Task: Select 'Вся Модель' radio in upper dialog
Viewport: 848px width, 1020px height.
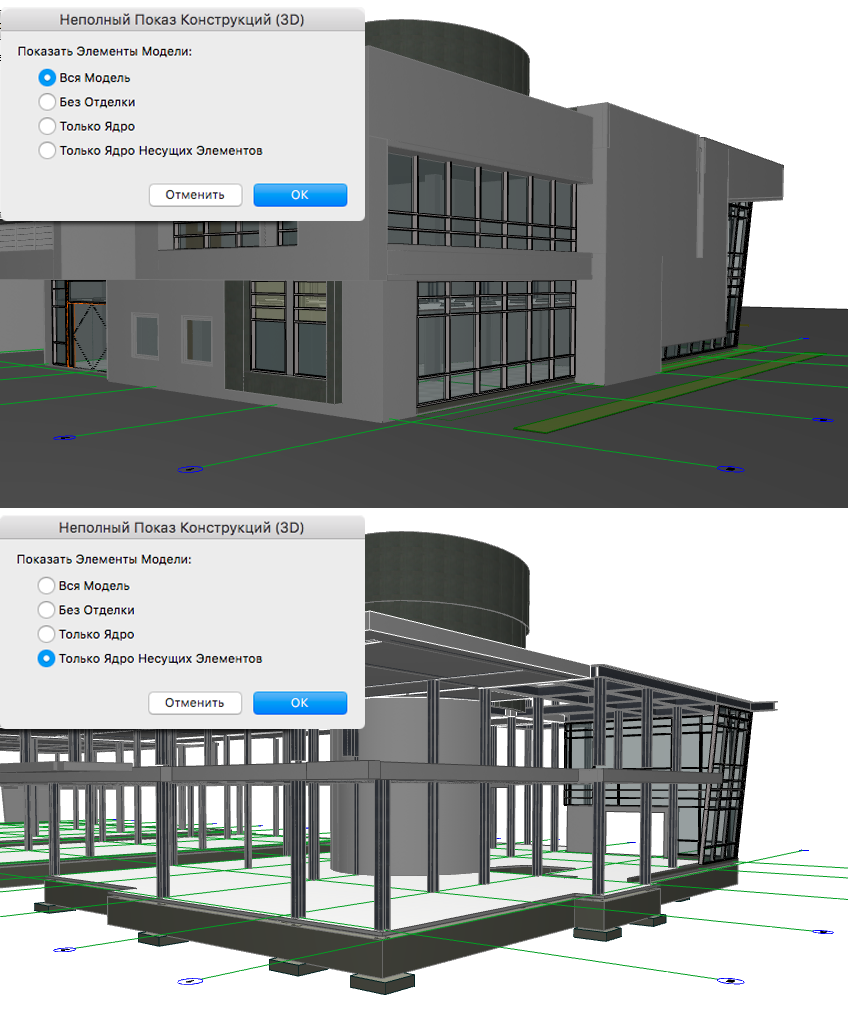Action: tap(47, 78)
